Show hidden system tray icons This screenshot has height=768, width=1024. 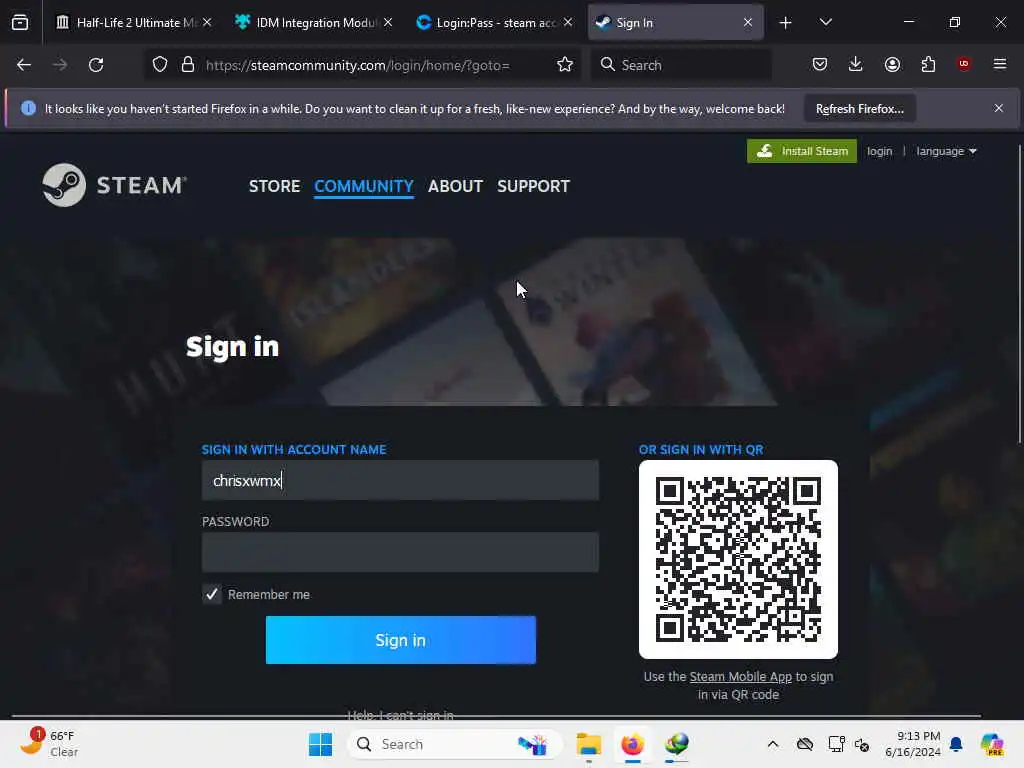[773, 744]
